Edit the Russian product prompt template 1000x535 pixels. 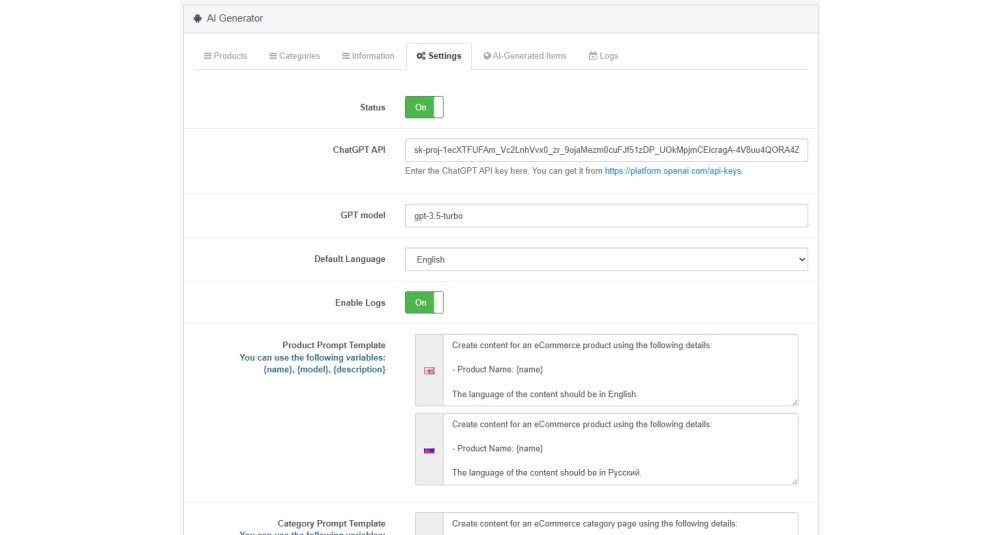tap(621, 449)
